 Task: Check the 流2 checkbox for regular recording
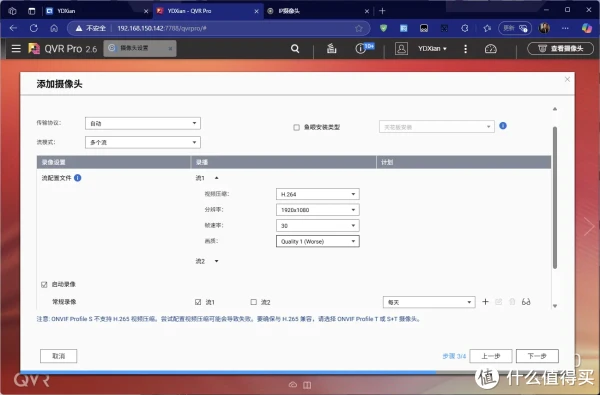click(253, 302)
